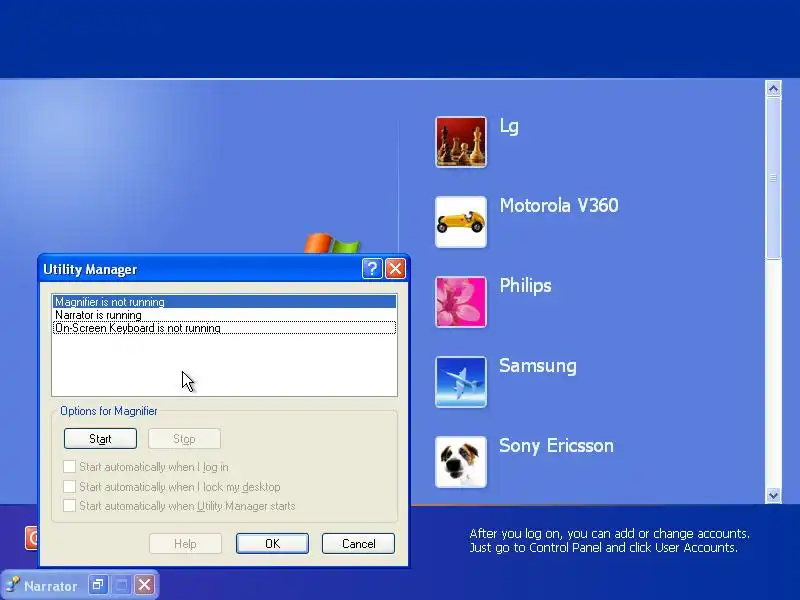800x600 pixels.
Task: Toggle 'Start automatically when I log in'
Action: tap(69, 467)
